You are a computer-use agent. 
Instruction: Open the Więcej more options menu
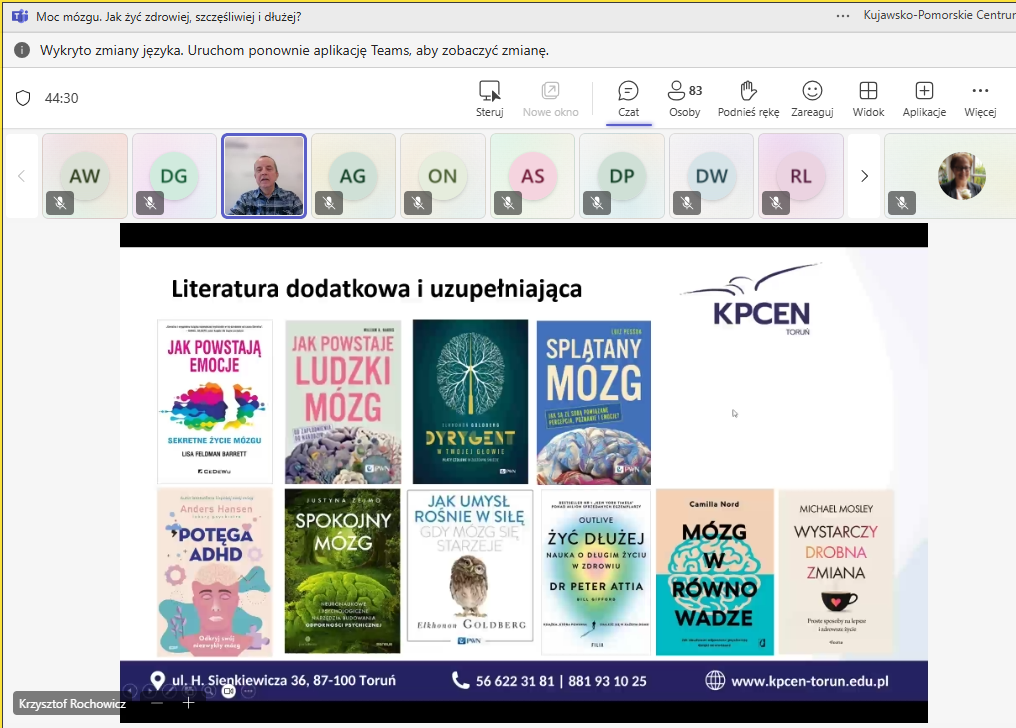pos(980,99)
